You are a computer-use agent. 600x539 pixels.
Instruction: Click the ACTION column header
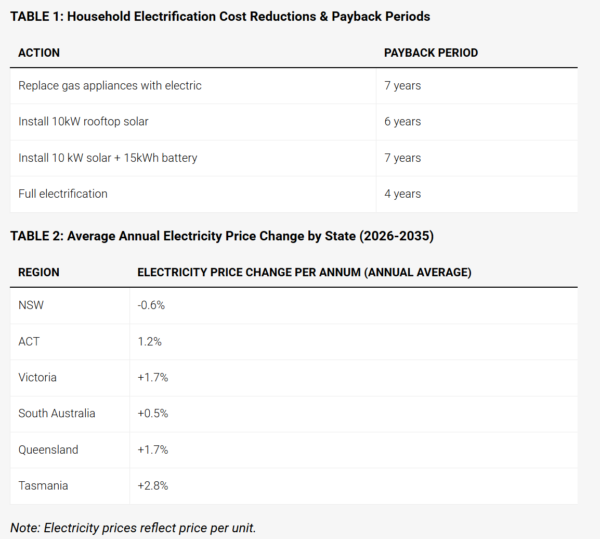pyautogui.click(x=41, y=51)
